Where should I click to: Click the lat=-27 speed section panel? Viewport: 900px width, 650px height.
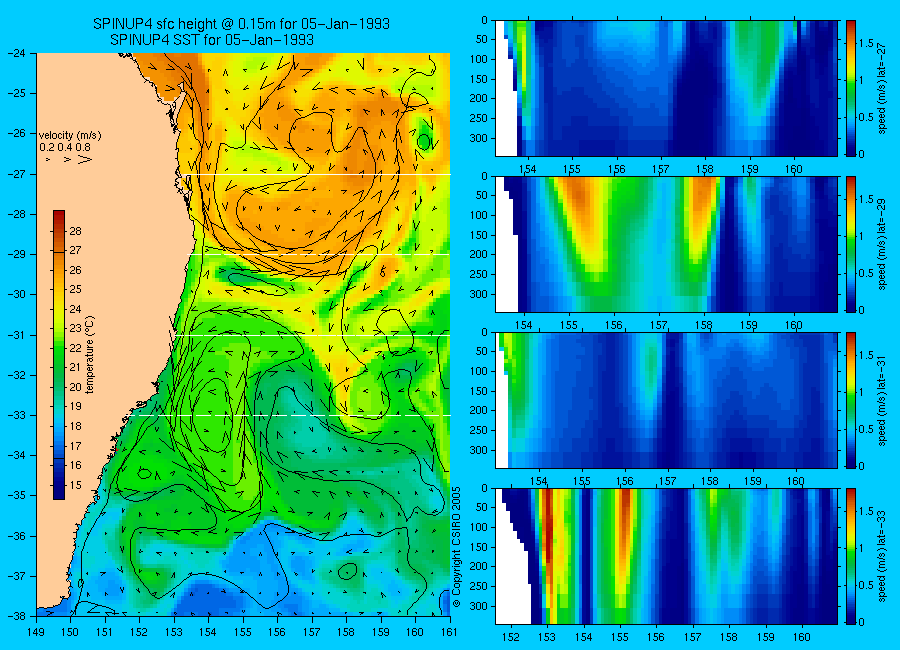666,88
